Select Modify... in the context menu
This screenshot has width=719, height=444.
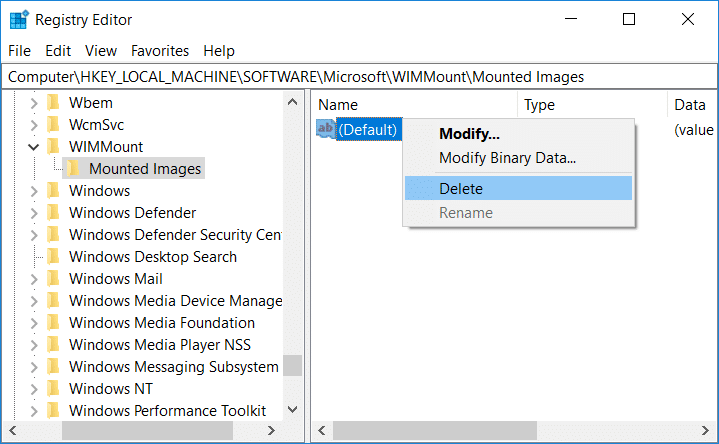click(x=469, y=134)
